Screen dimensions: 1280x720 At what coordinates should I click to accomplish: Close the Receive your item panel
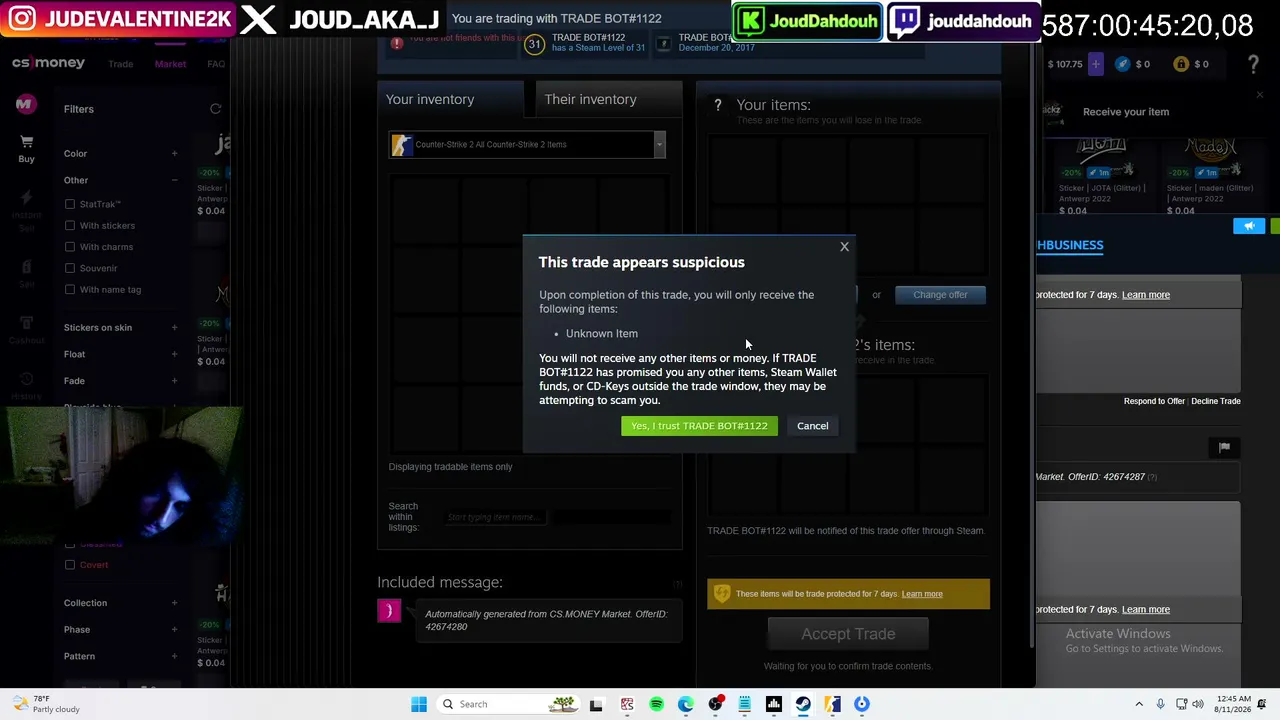coord(1260,96)
